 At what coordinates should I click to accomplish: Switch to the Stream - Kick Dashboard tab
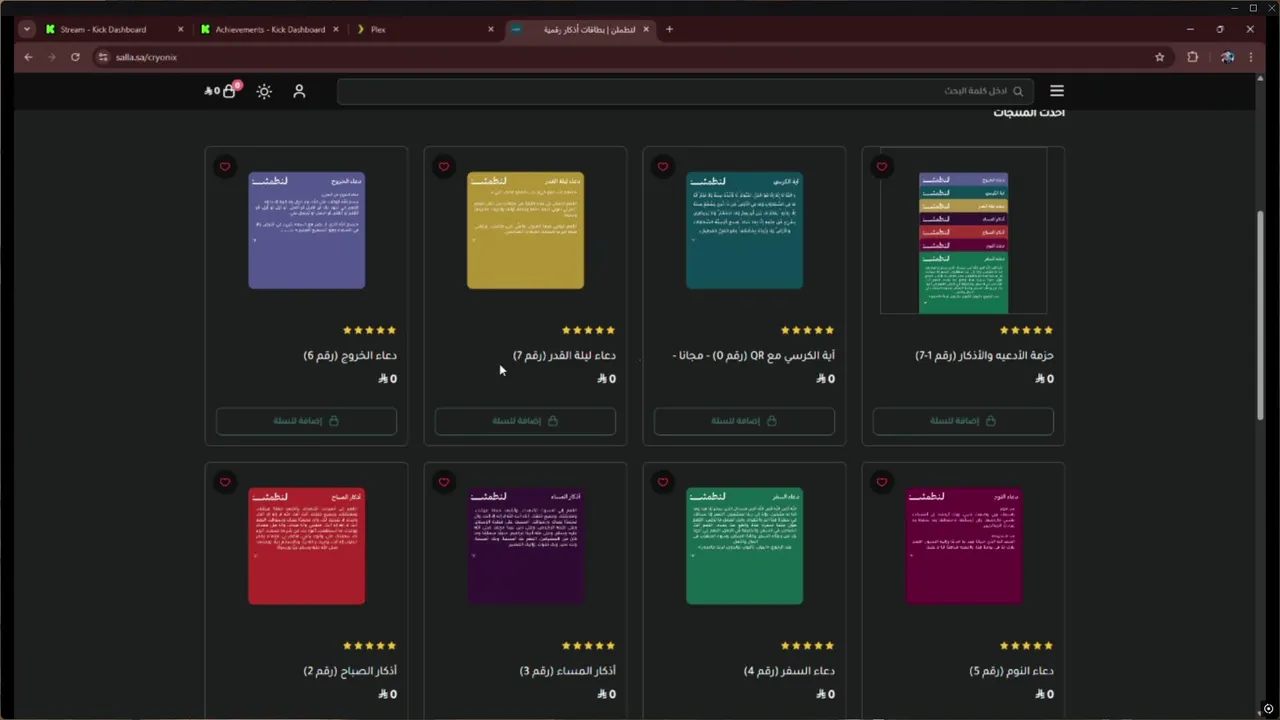coord(103,29)
